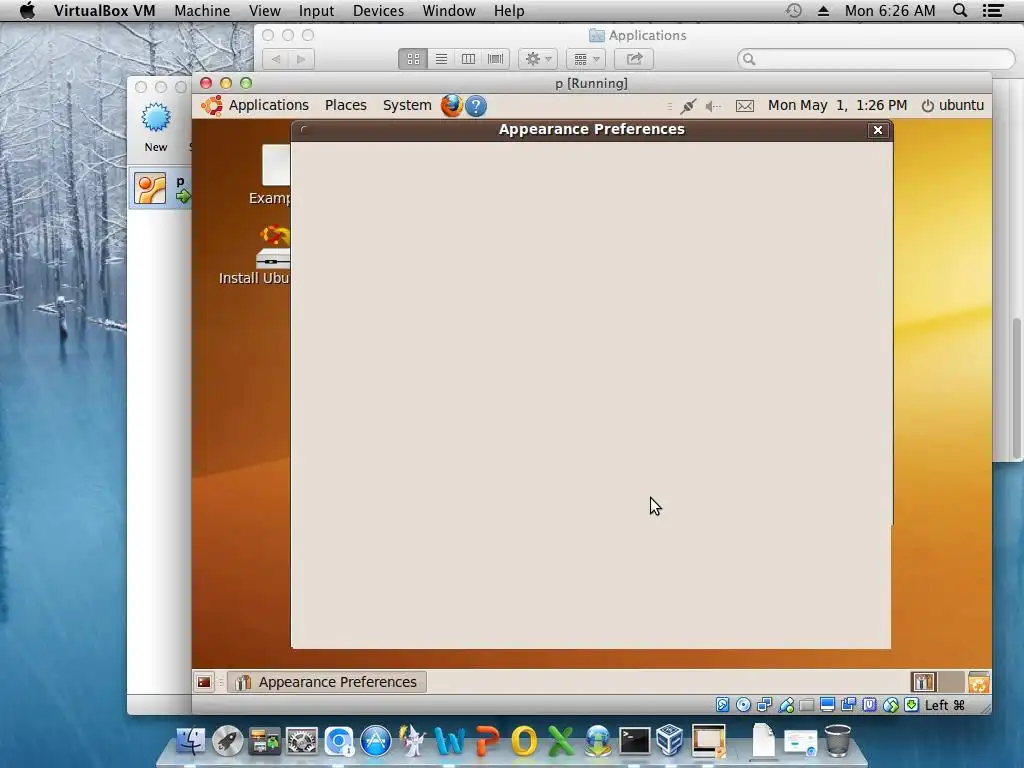Open Microsoft PowerPoint from the Dock
Viewport: 1024px width, 768px height.
[x=487, y=741]
